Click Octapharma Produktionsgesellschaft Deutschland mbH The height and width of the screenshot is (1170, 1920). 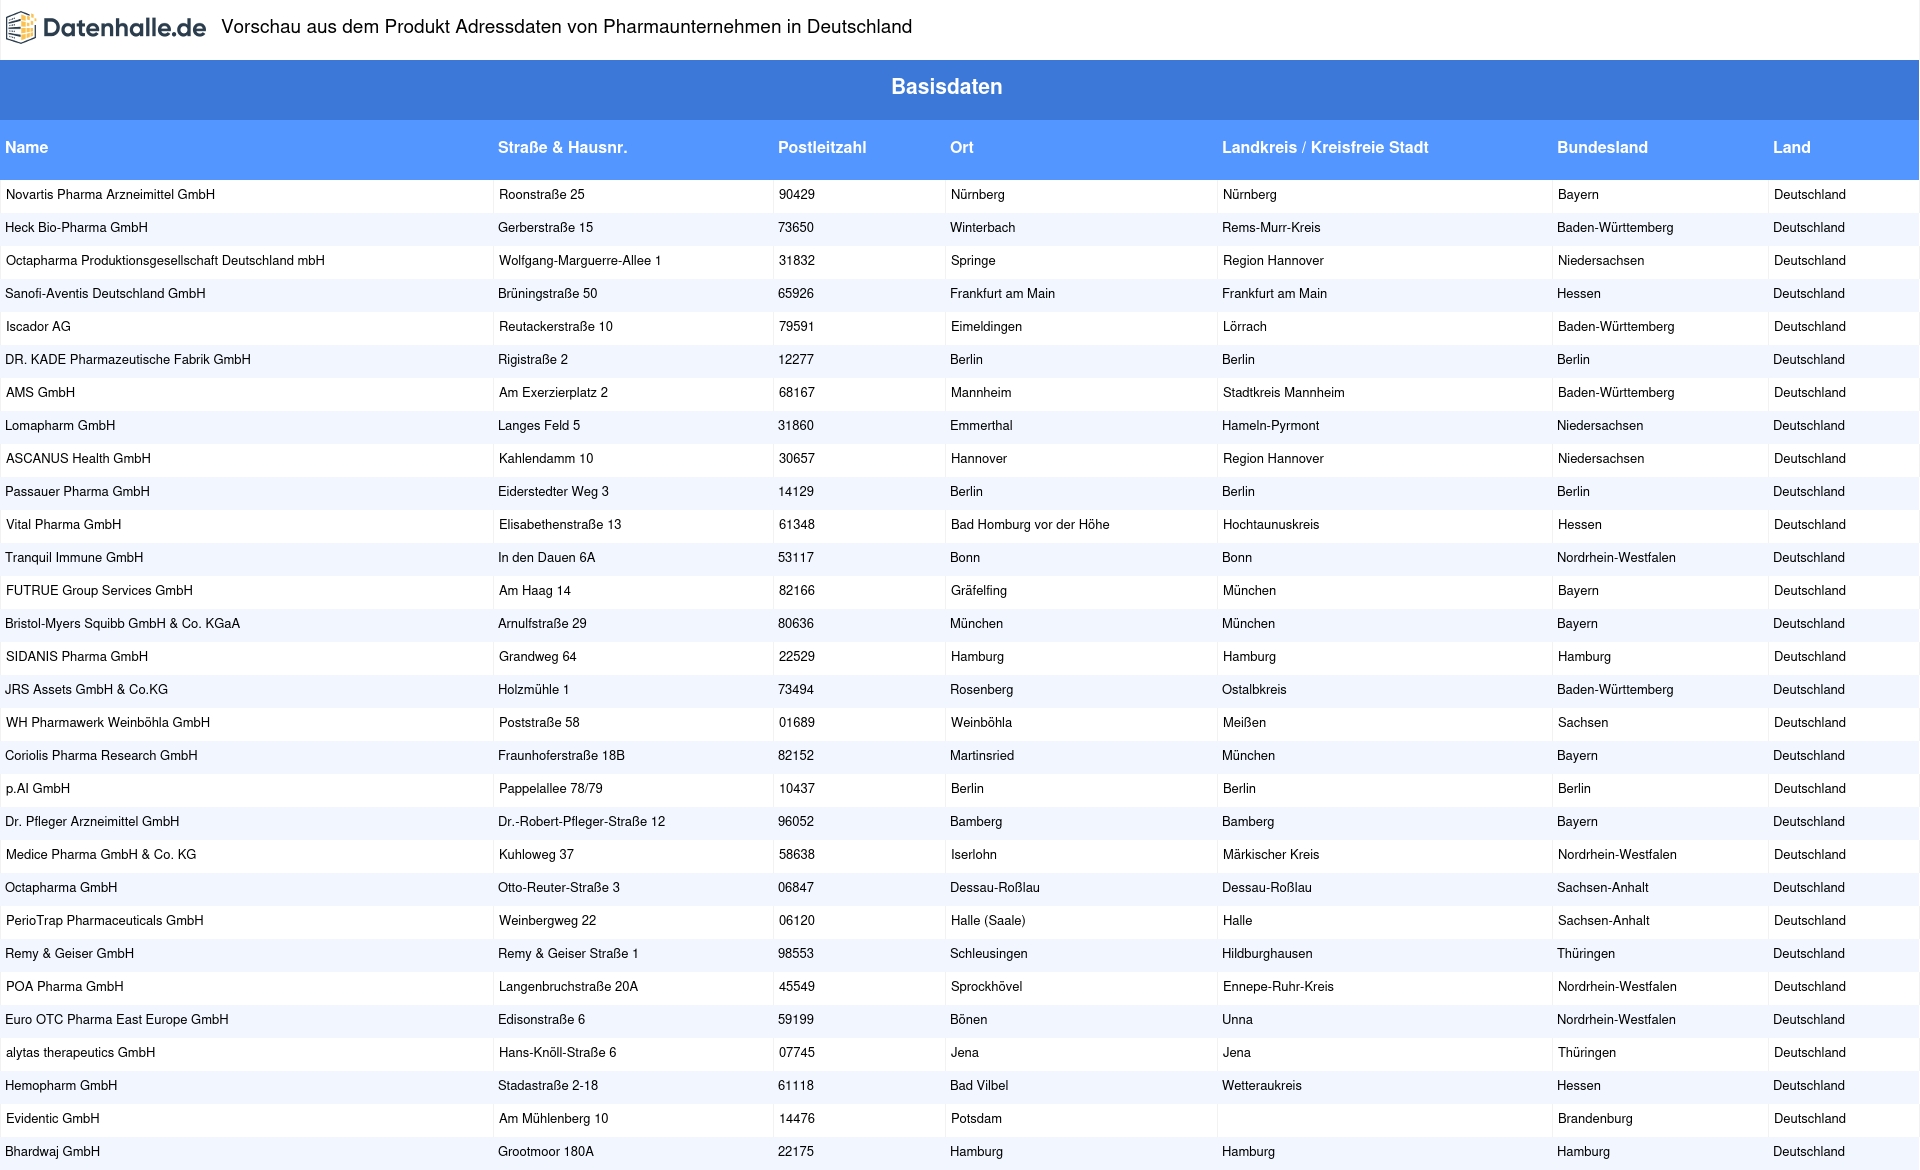click(165, 261)
